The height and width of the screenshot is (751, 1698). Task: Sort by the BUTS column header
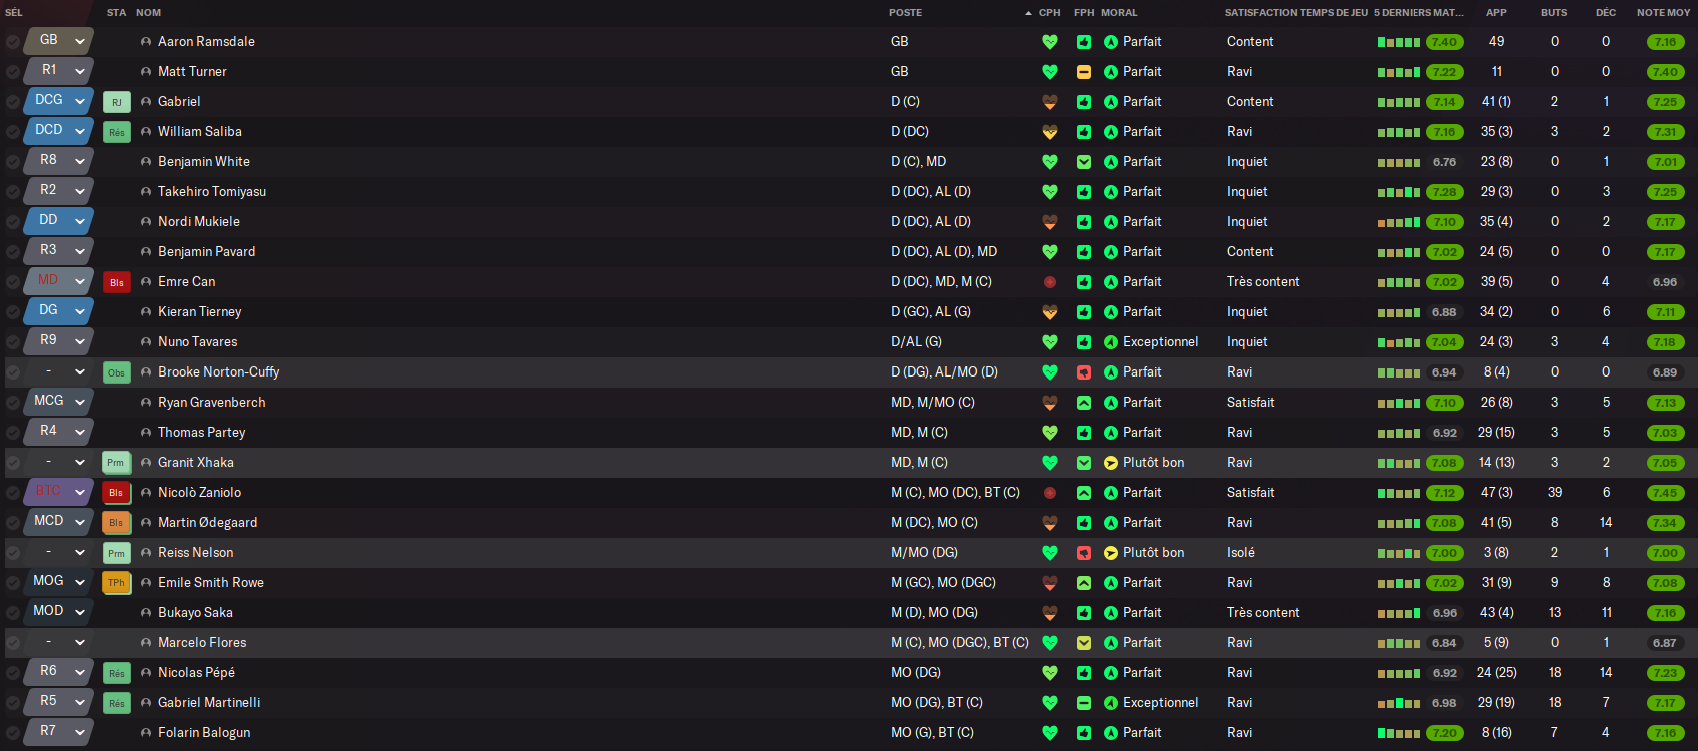coord(1554,13)
